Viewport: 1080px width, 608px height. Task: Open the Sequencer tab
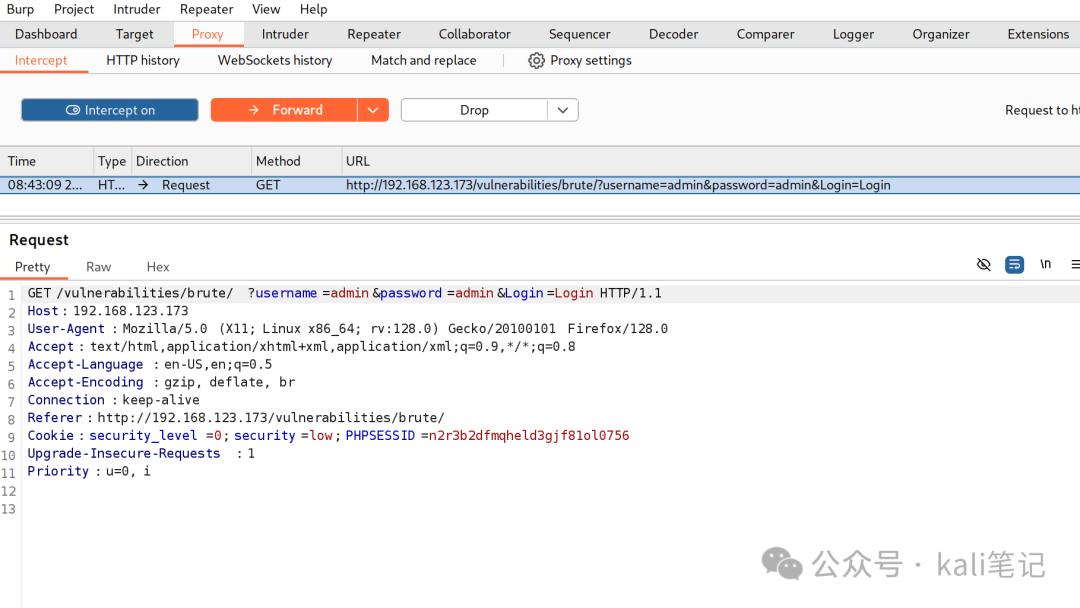coord(579,34)
